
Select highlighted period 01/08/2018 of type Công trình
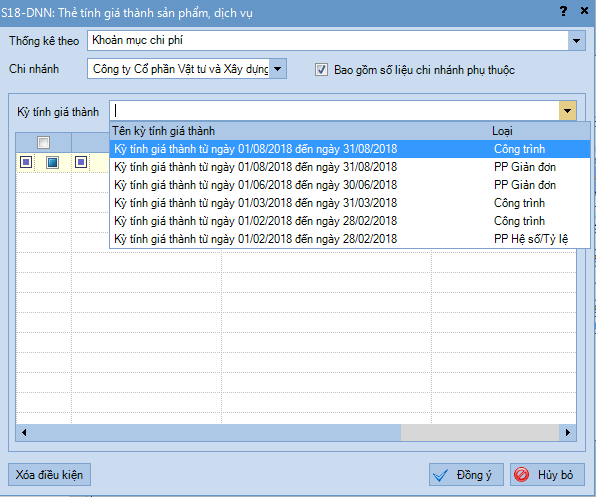coord(350,149)
